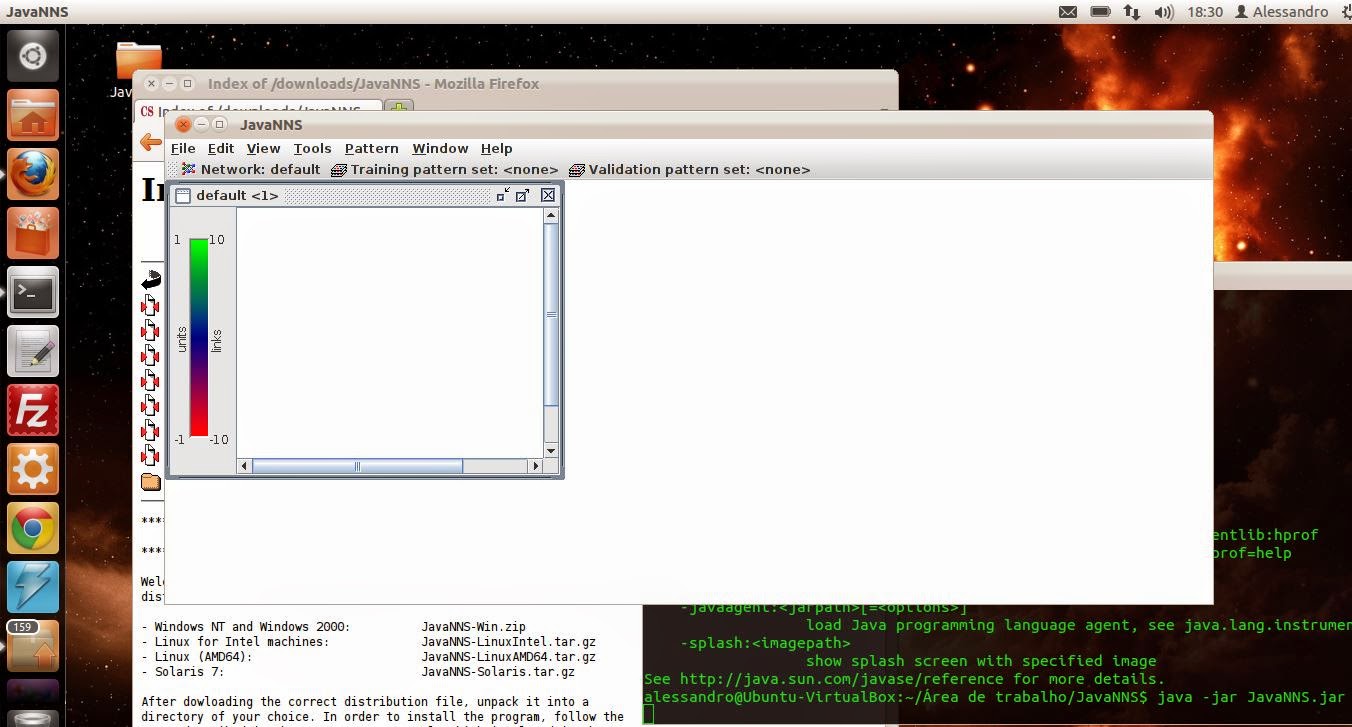Launch Google Chrome from the launcher
This screenshot has height=727, width=1352.
click(x=33, y=529)
